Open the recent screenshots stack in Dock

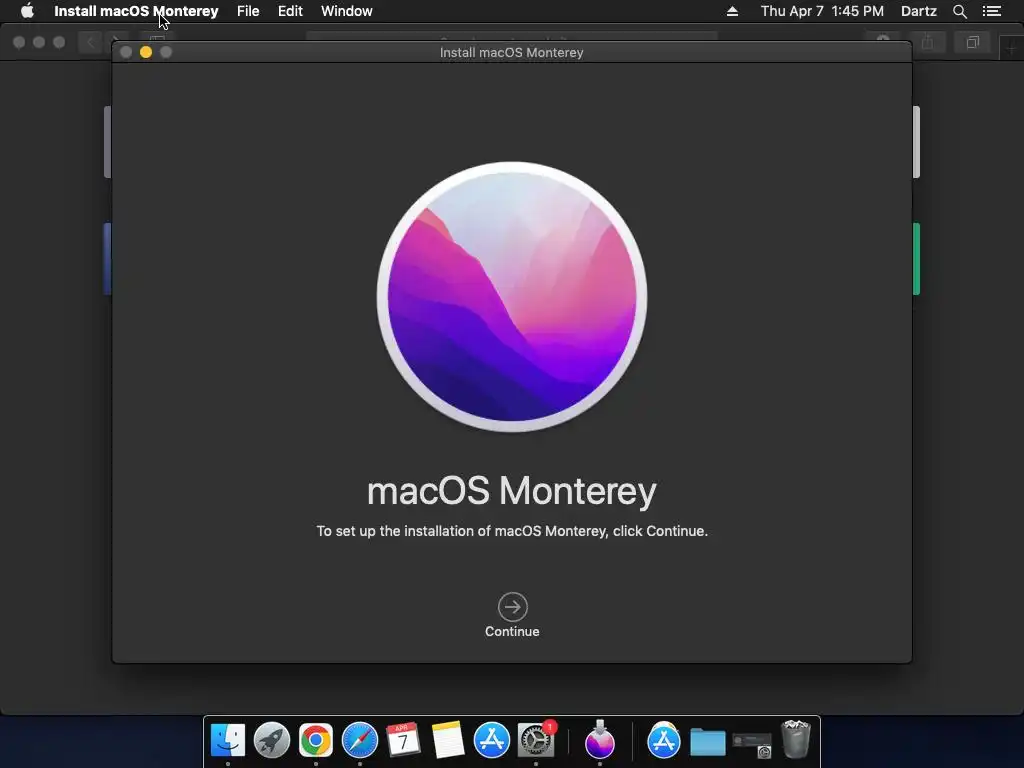[752, 744]
